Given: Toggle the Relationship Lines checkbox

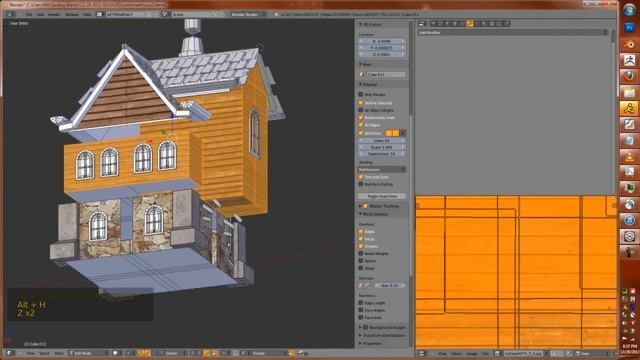Looking at the screenshot, I should click(361, 118).
